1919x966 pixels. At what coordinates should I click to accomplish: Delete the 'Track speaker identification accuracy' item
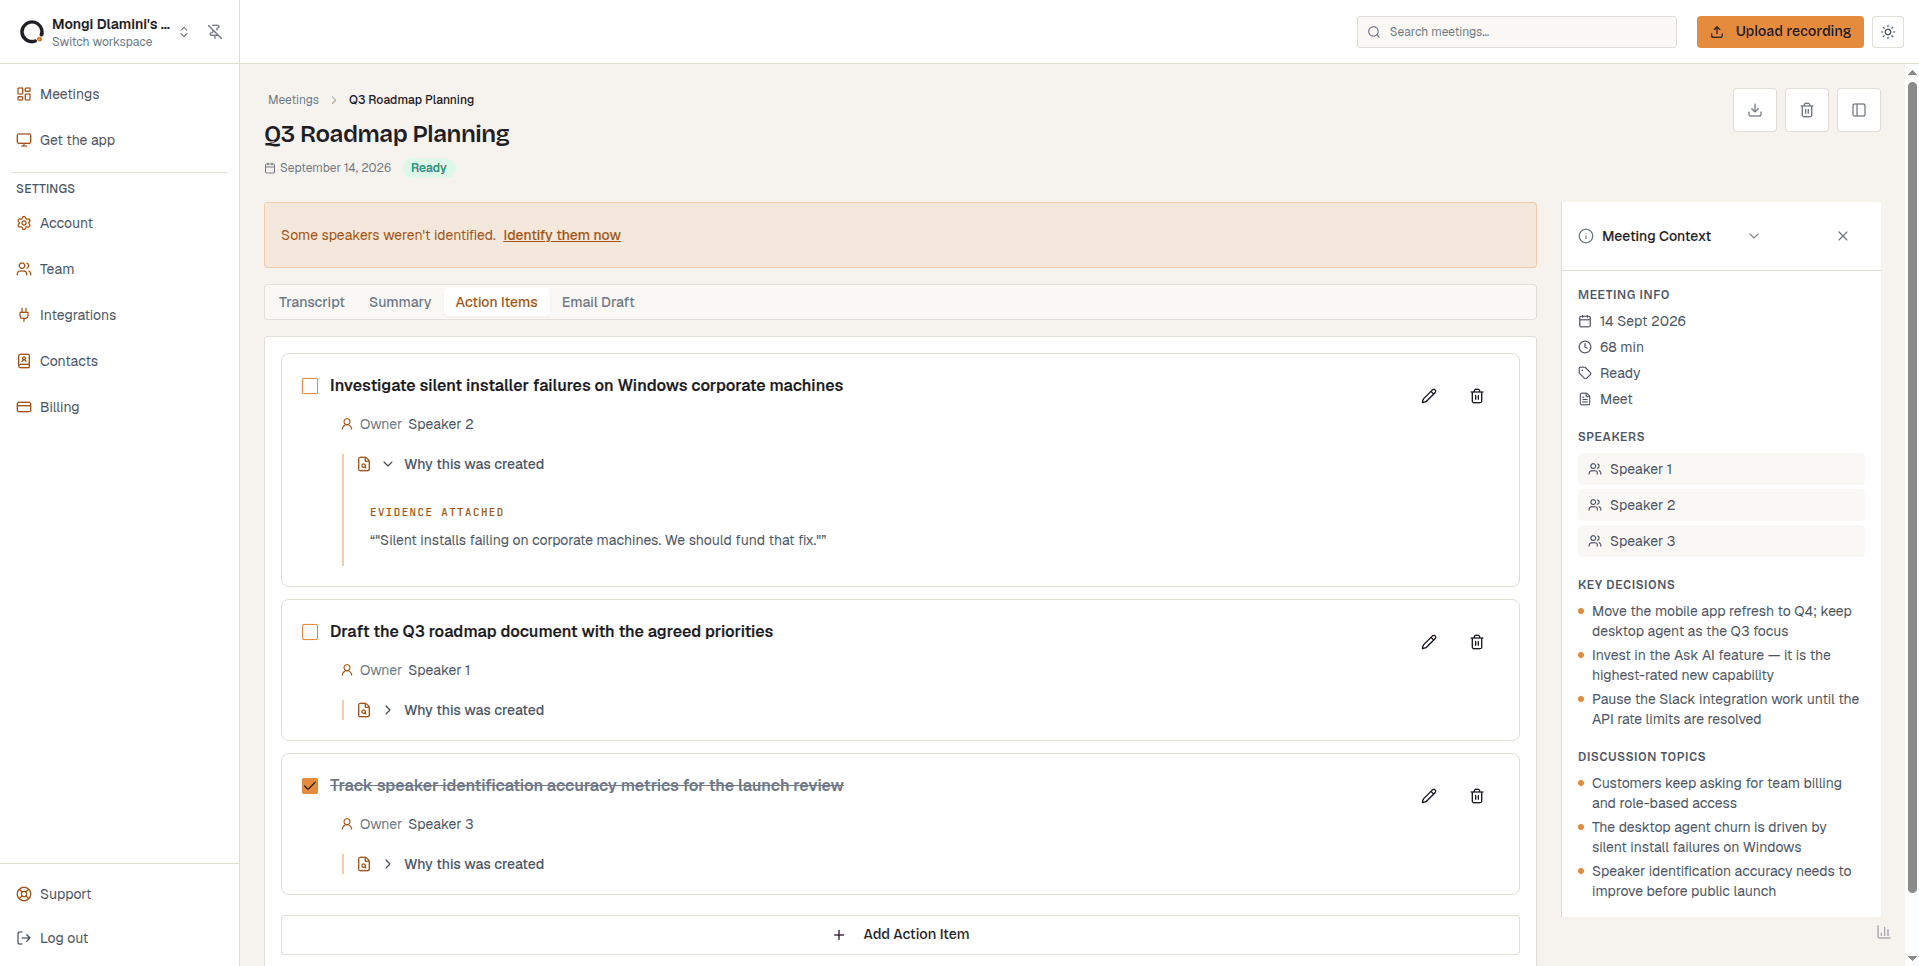(x=1476, y=796)
